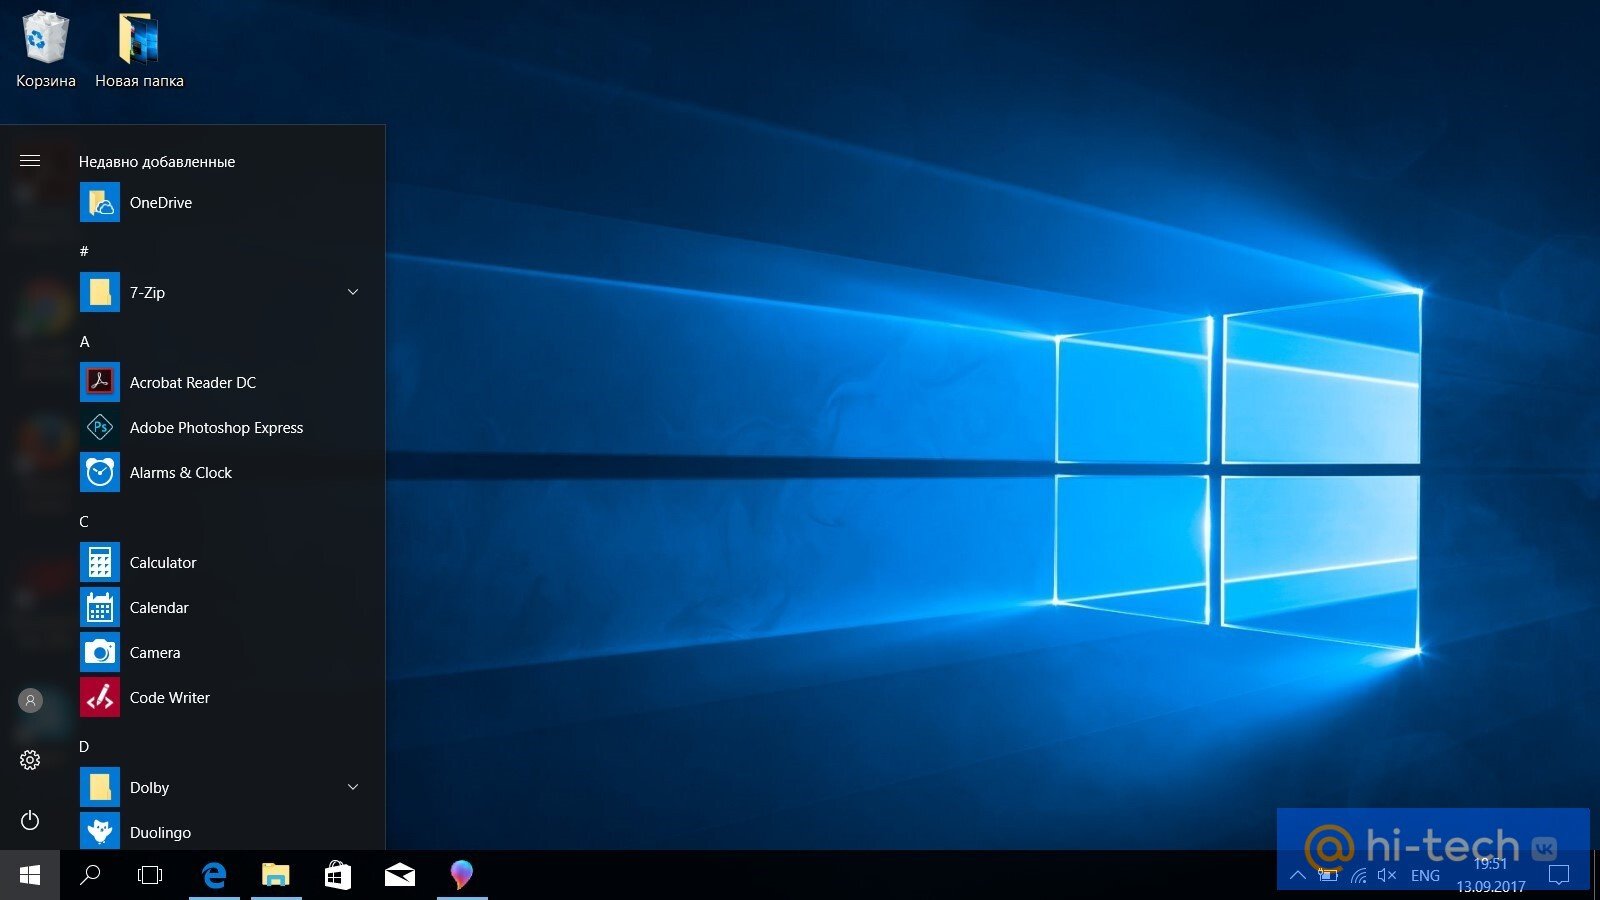Image resolution: width=1600 pixels, height=900 pixels.
Task: Click the C letter group header
Action: pyautogui.click(x=84, y=521)
